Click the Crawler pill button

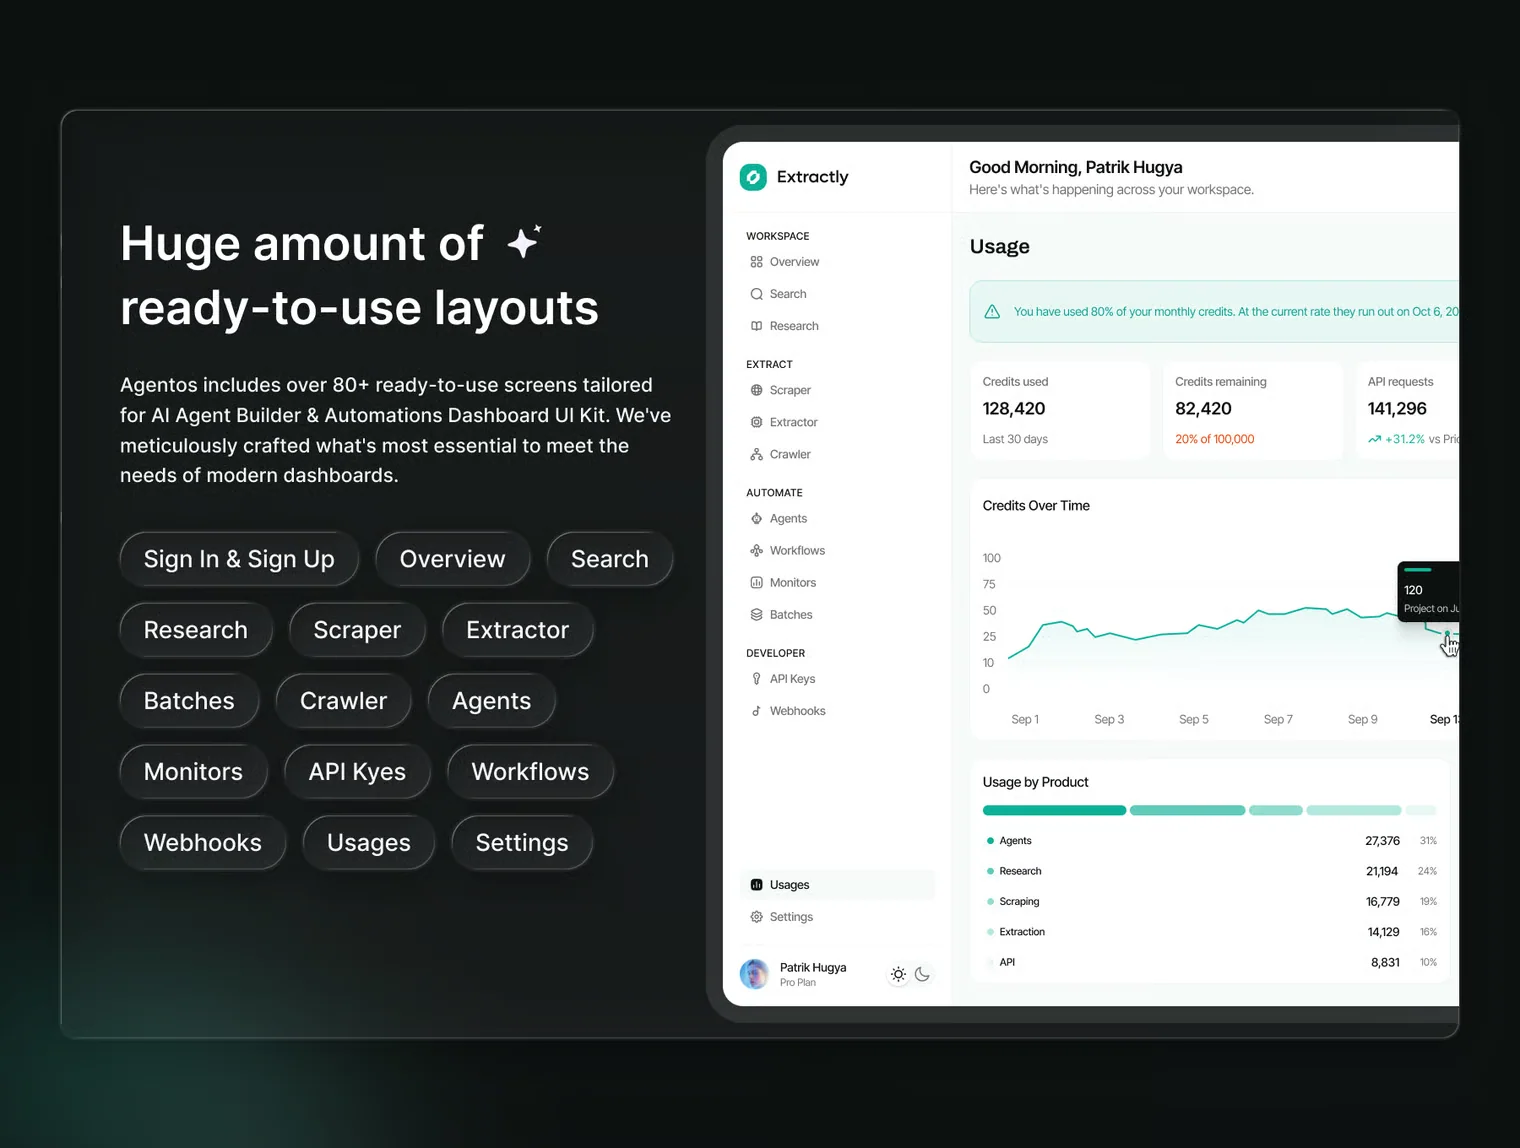pyautogui.click(x=343, y=701)
